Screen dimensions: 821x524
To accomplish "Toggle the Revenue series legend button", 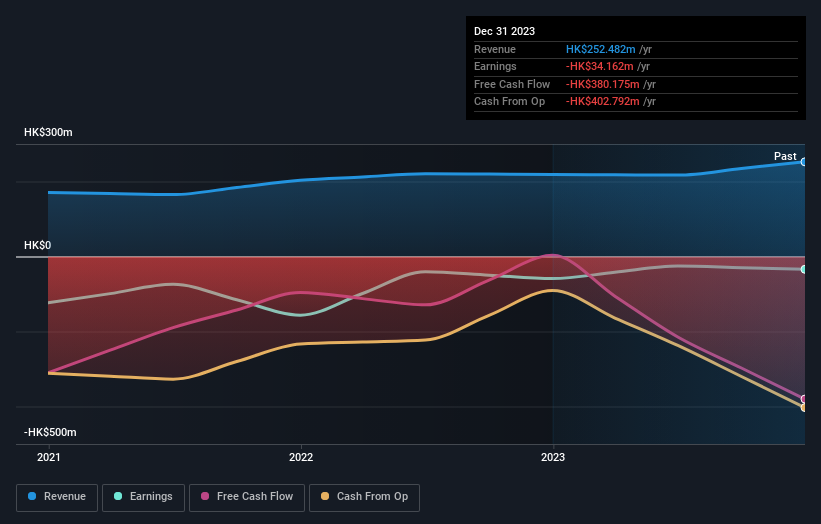I will (x=57, y=497).
